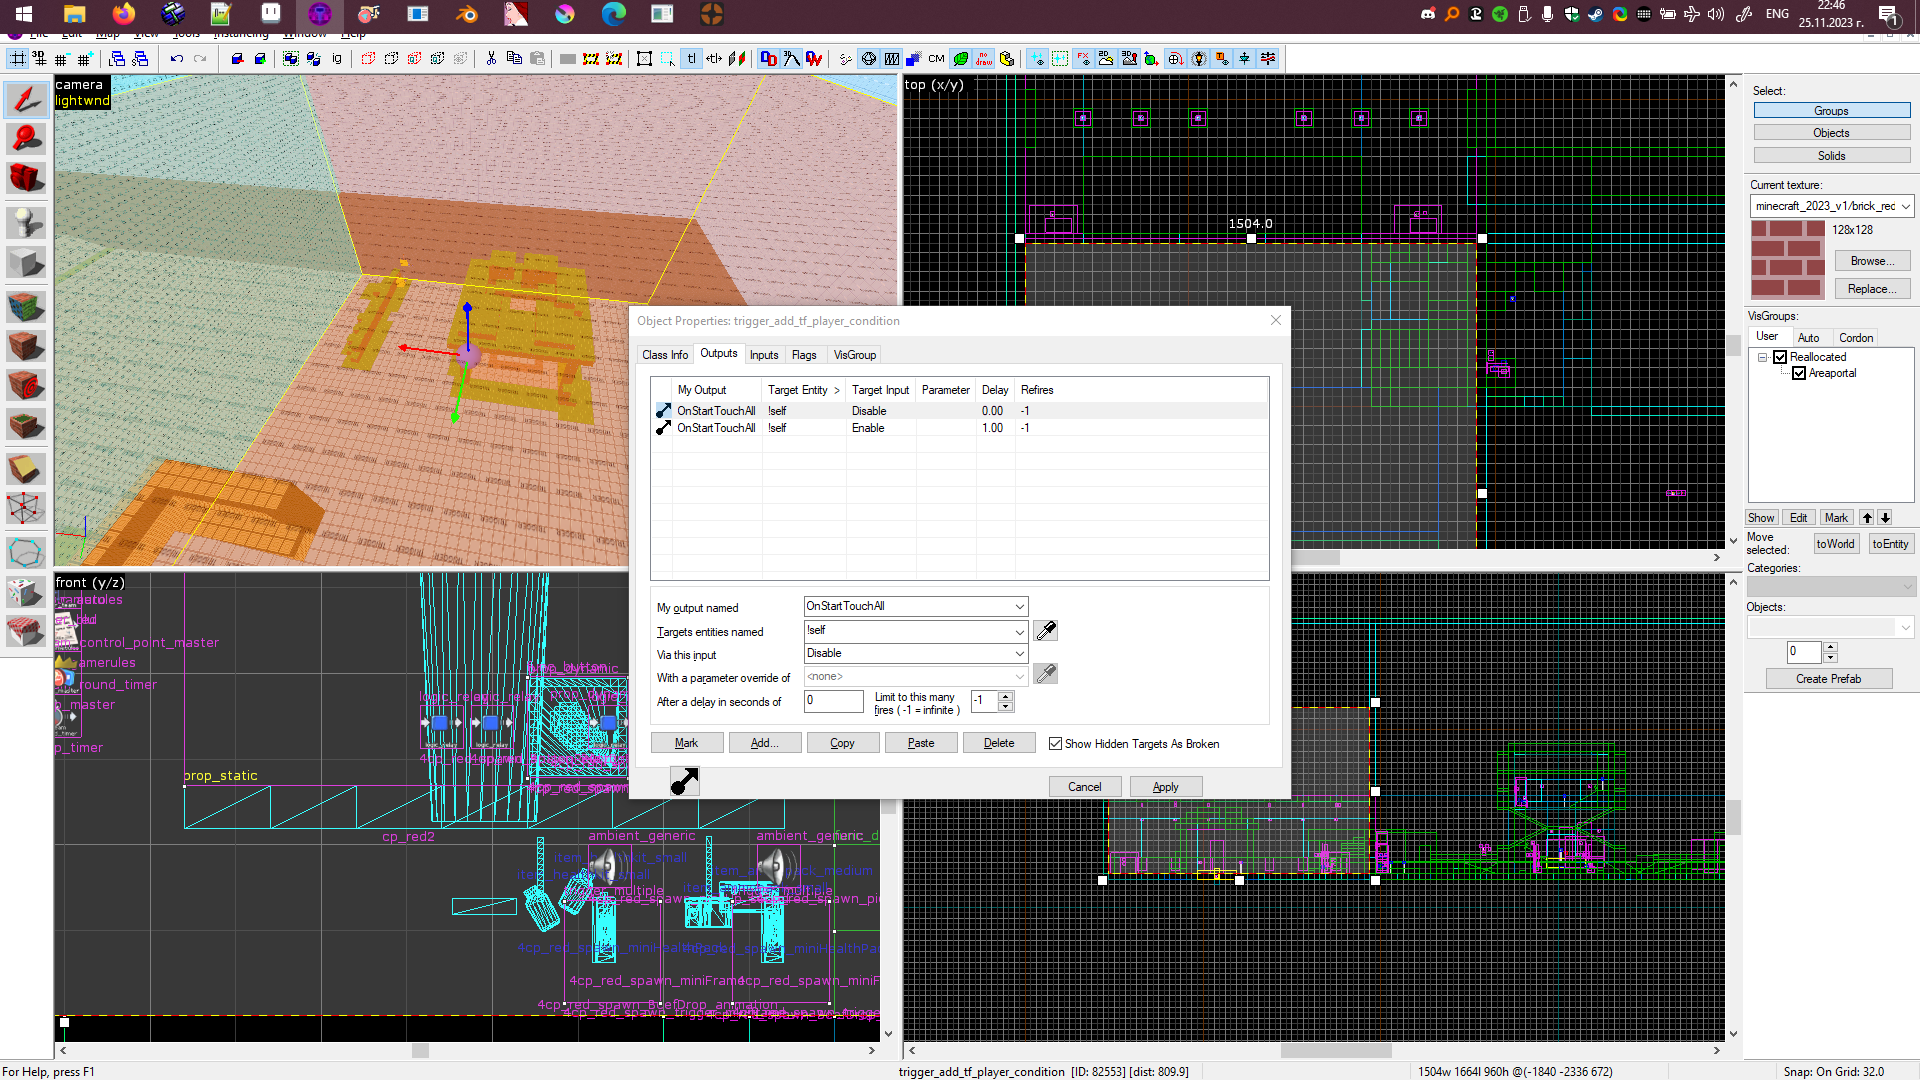This screenshot has height=1080, width=1920.
Task: Uncheck the Reallocated visgroup
Action: pos(1780,357)
